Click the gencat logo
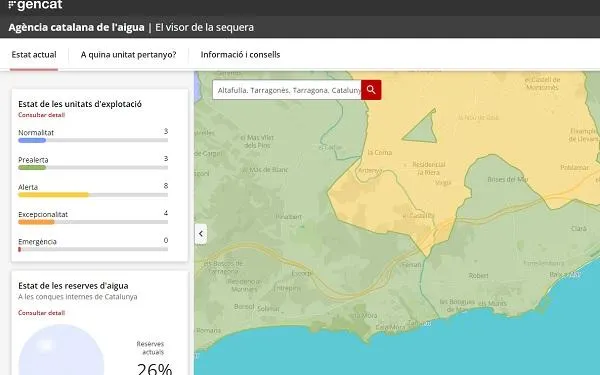The image size is (600, 375). 35,5
